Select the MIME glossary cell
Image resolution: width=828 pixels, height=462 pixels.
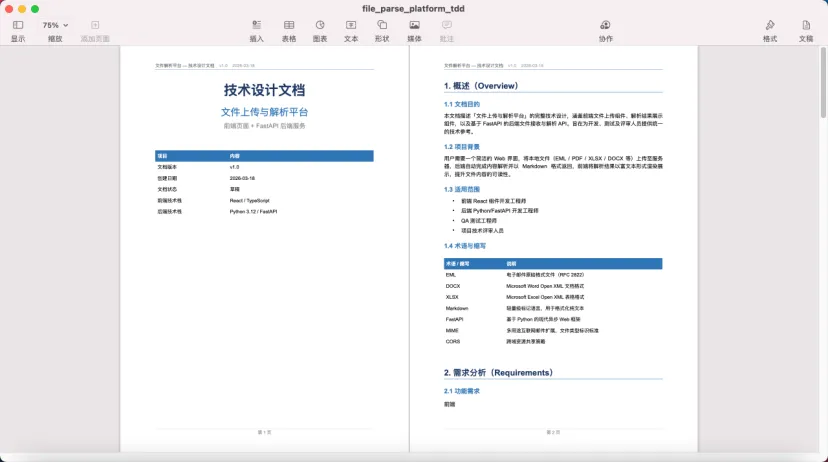(452, 331)
